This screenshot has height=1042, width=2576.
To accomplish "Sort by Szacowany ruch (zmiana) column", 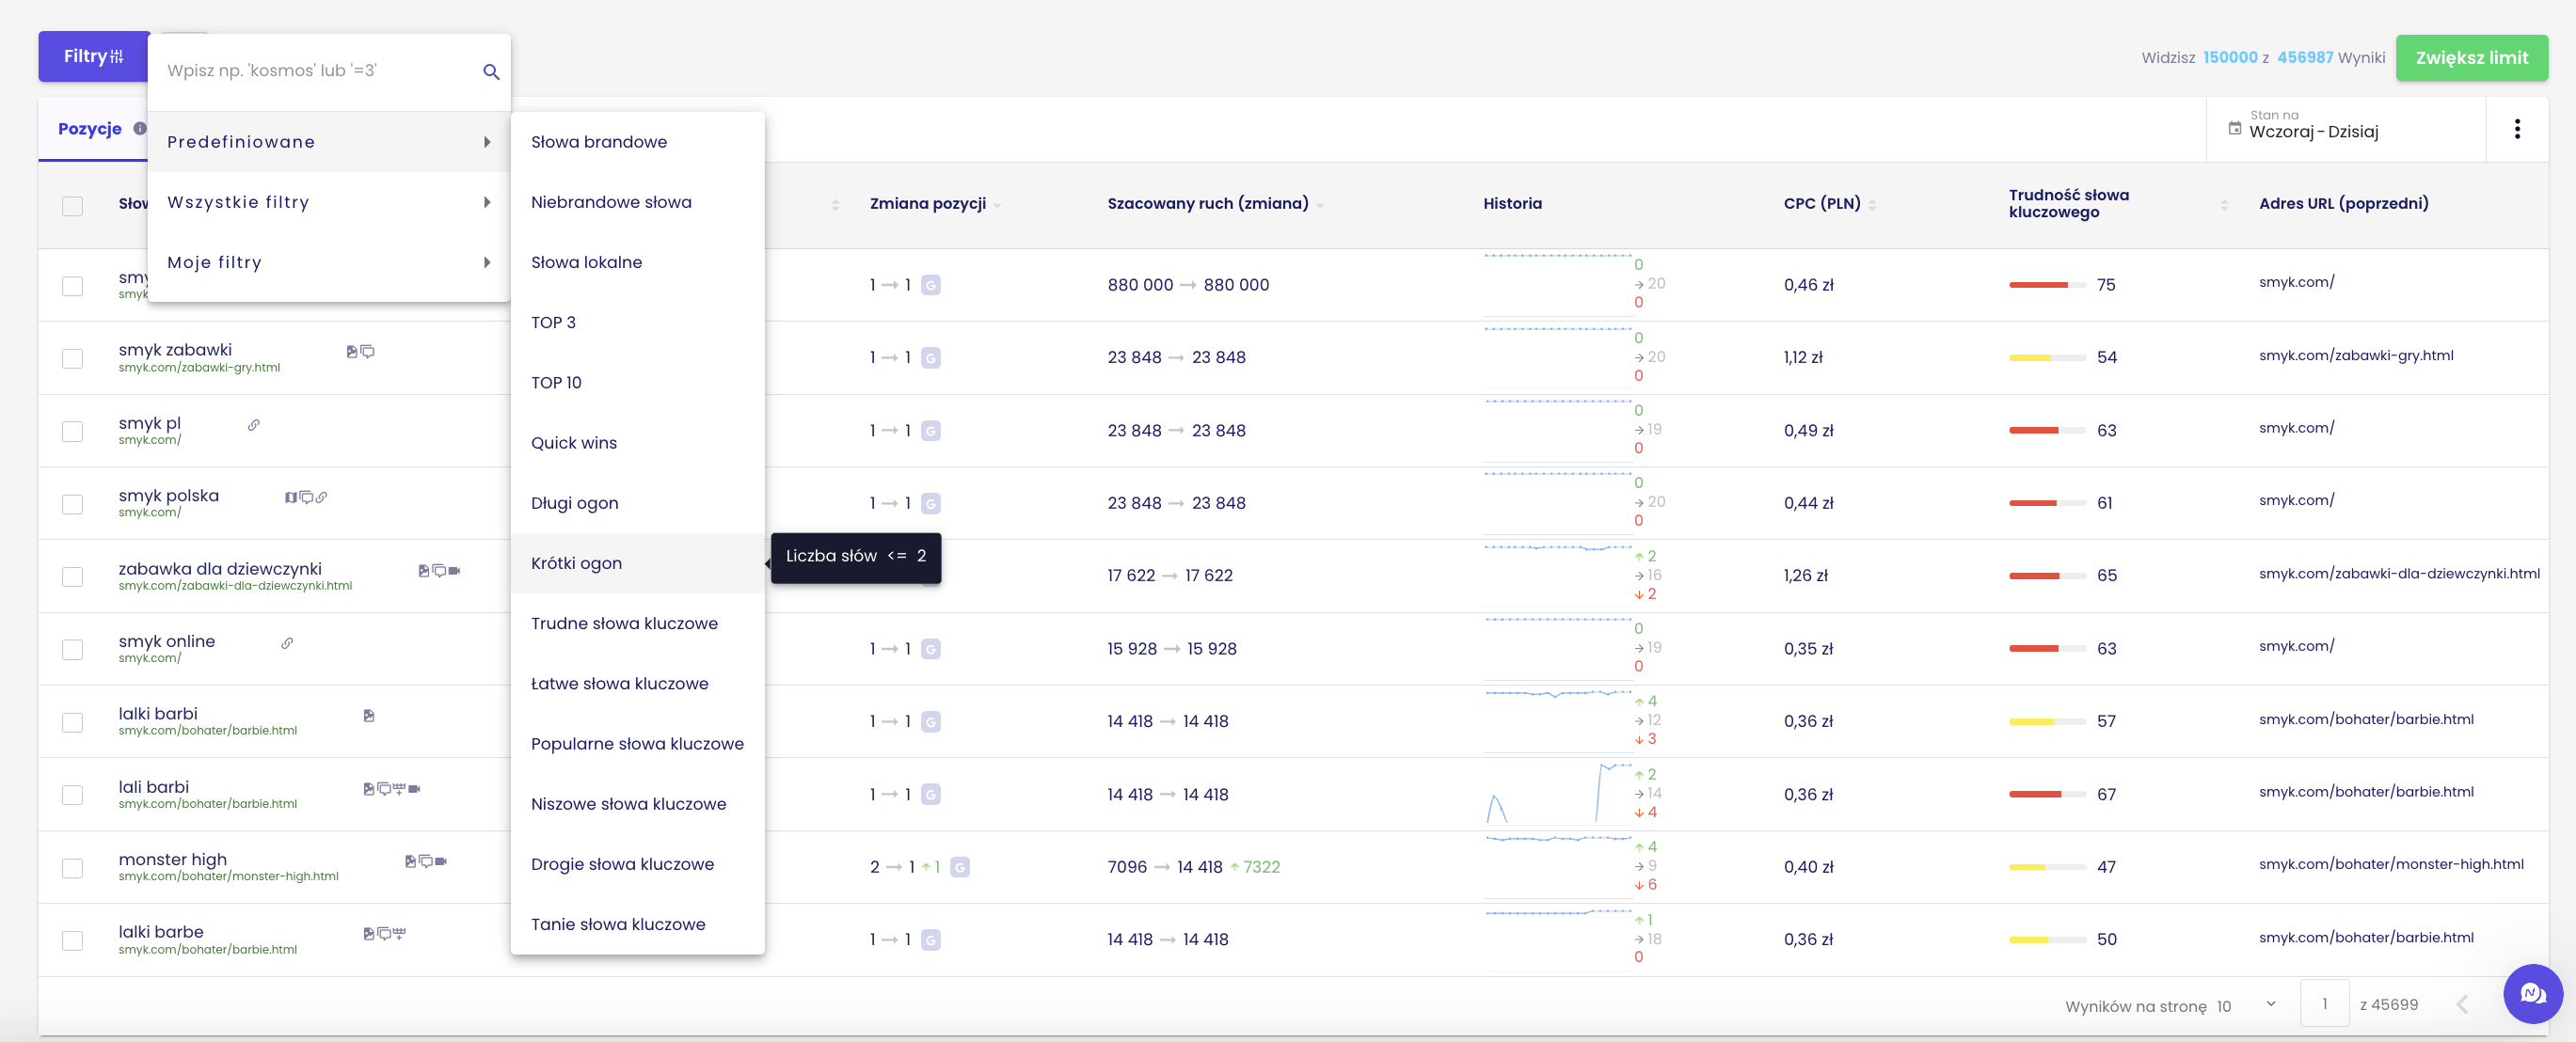I will (x=1215, y=204).
